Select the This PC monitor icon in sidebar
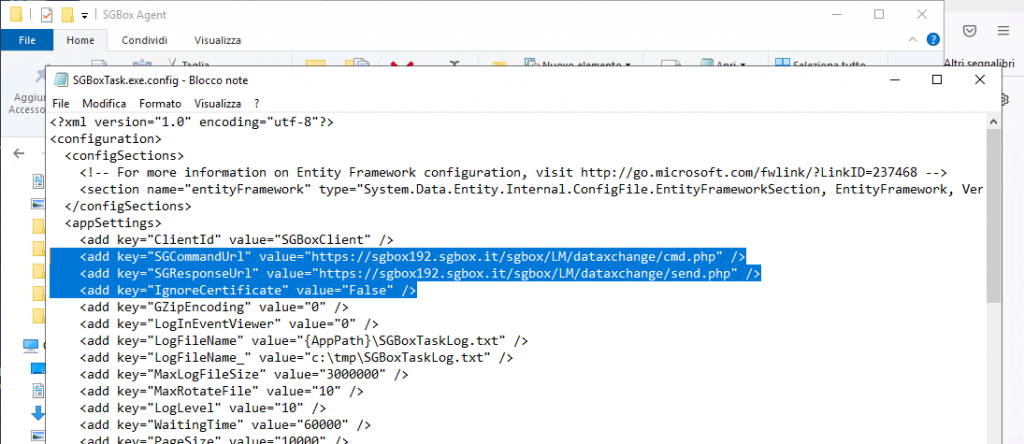This screenshot has height=444, width=1024. pos(31,345)
